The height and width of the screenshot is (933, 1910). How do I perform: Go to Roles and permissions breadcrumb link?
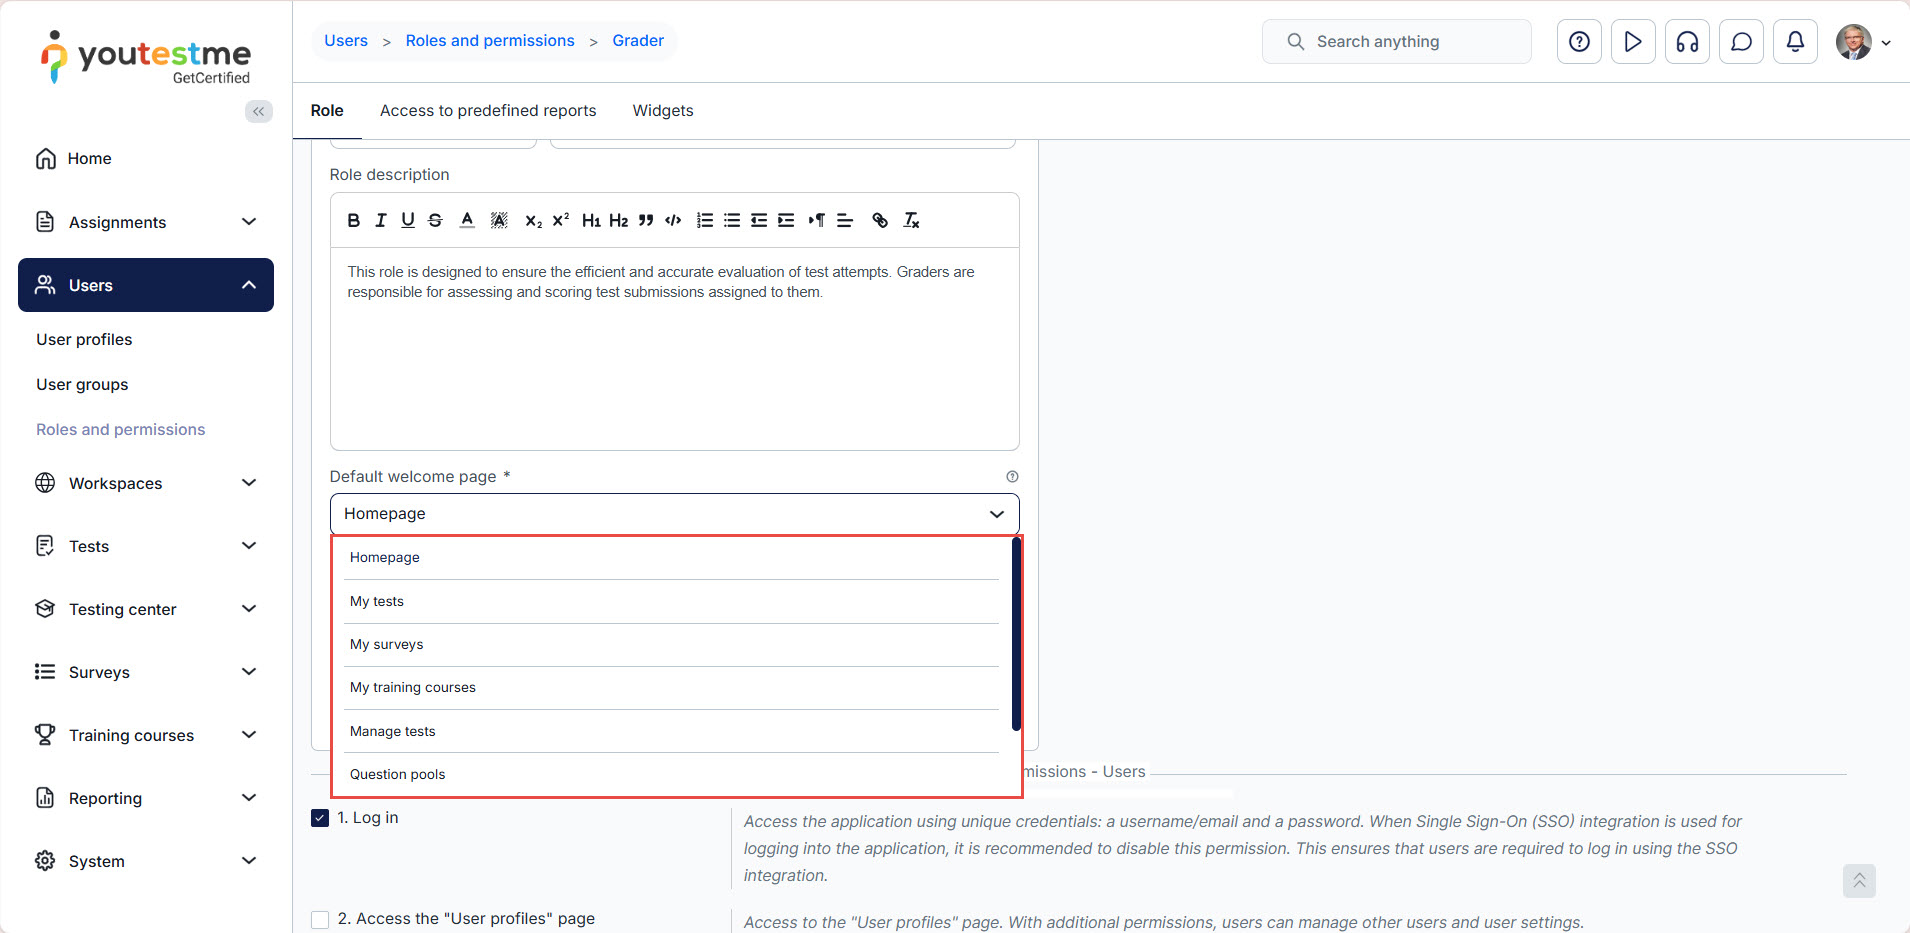[x=490, y=41]
